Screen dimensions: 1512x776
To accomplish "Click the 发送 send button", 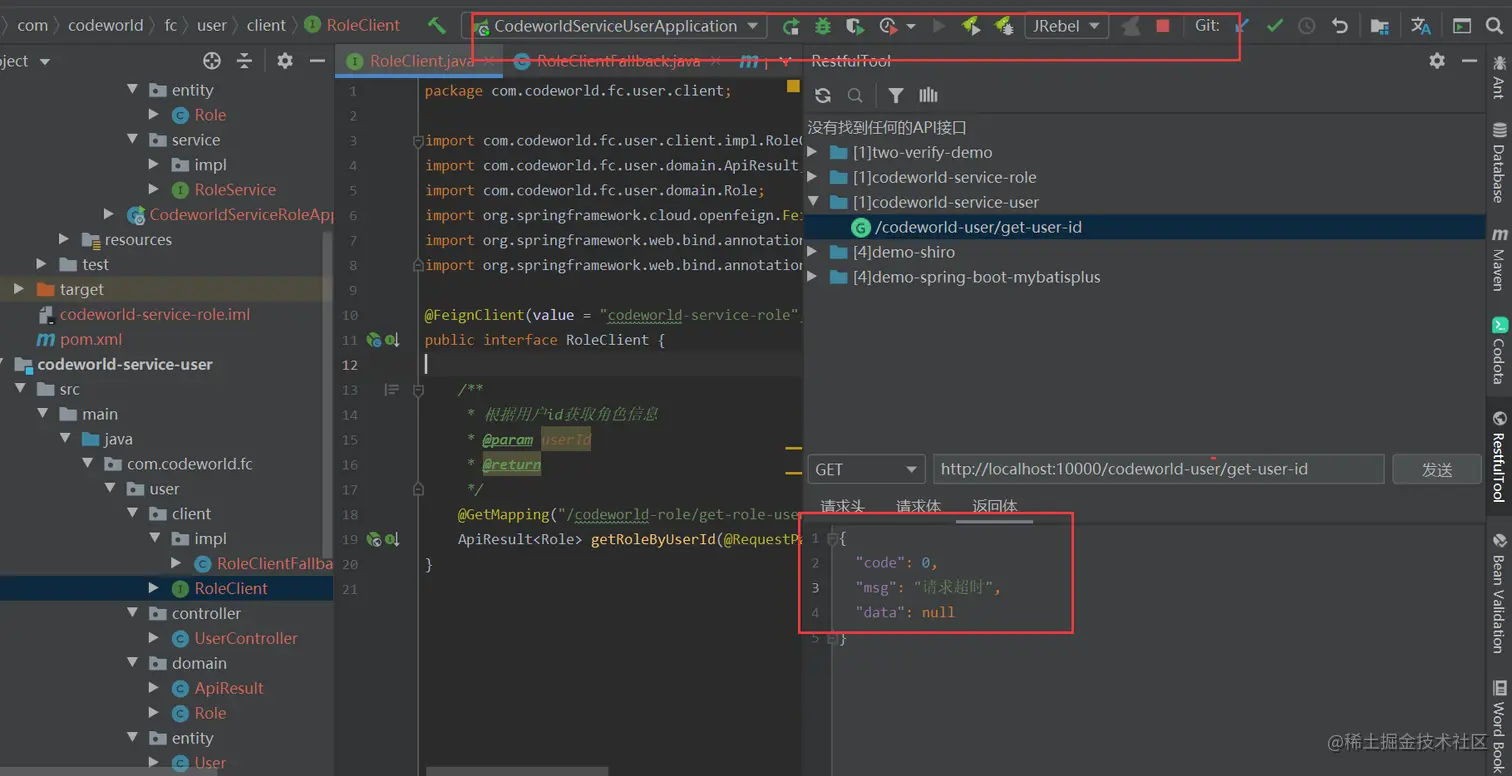I will (x=1437, y=469).
